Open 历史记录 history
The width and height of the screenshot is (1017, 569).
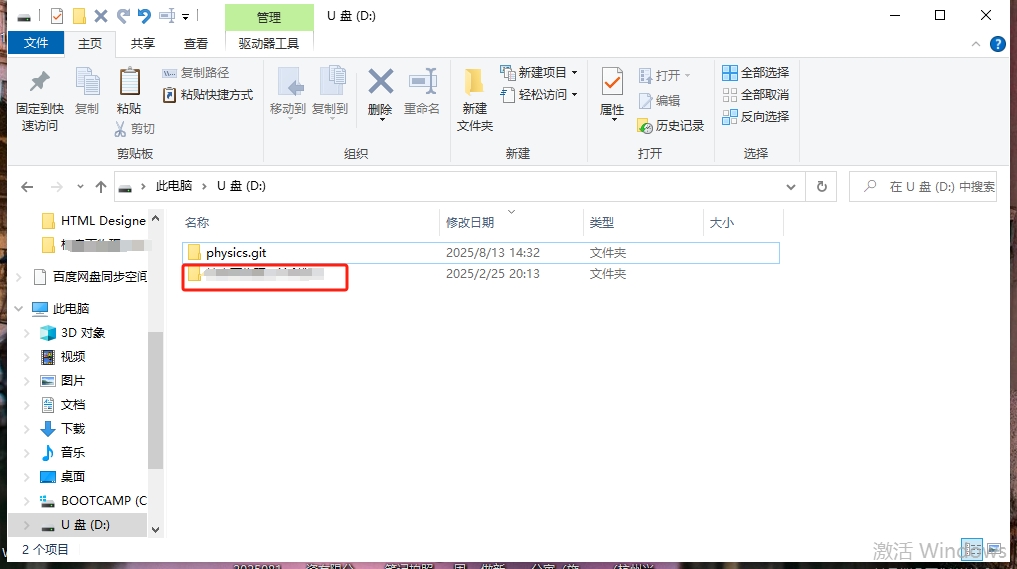(671, 126)
